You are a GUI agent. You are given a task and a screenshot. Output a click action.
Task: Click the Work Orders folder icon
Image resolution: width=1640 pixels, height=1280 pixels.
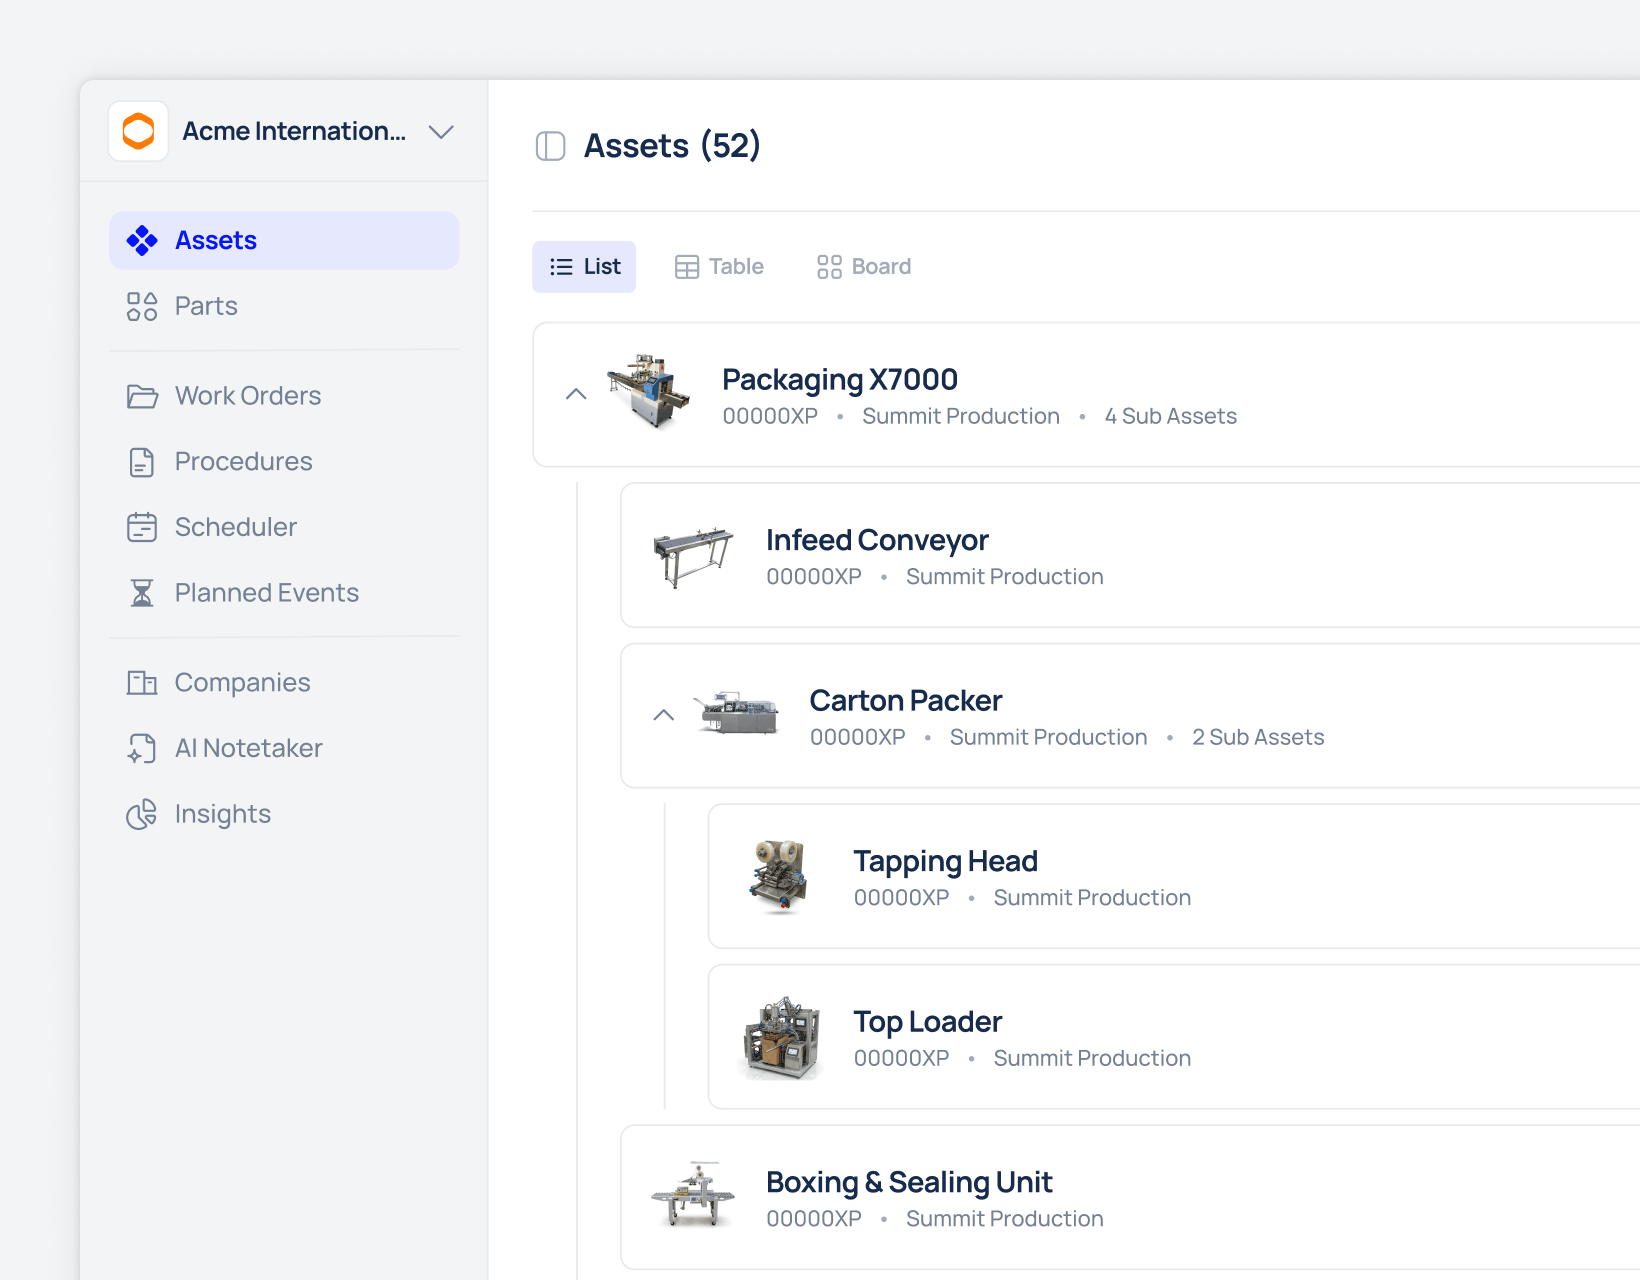142,396
